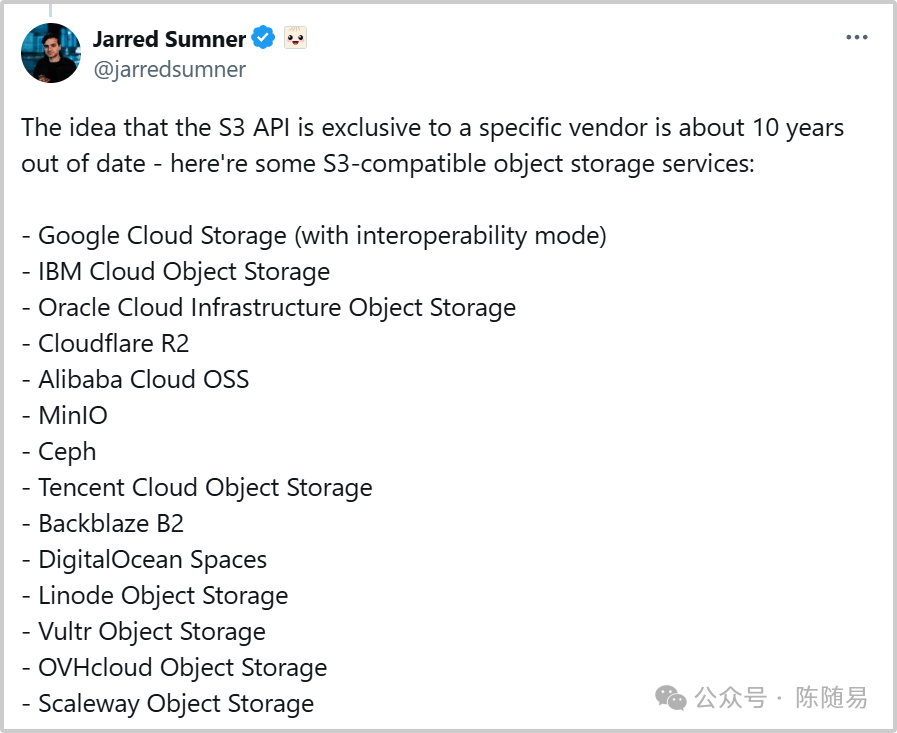The width and height of the screenshot is (897, 733).
Task: Click the Scaleway Object Storage line
Action: [x=168, y=704]
